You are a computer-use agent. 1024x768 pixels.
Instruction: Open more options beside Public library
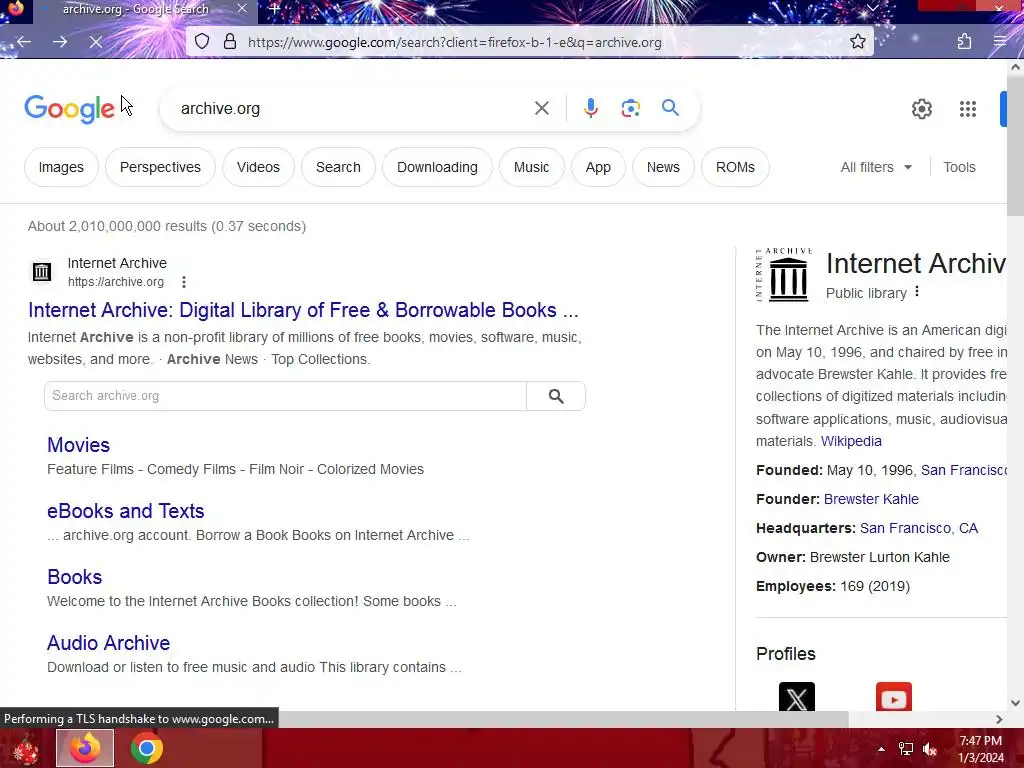point(918,291)
